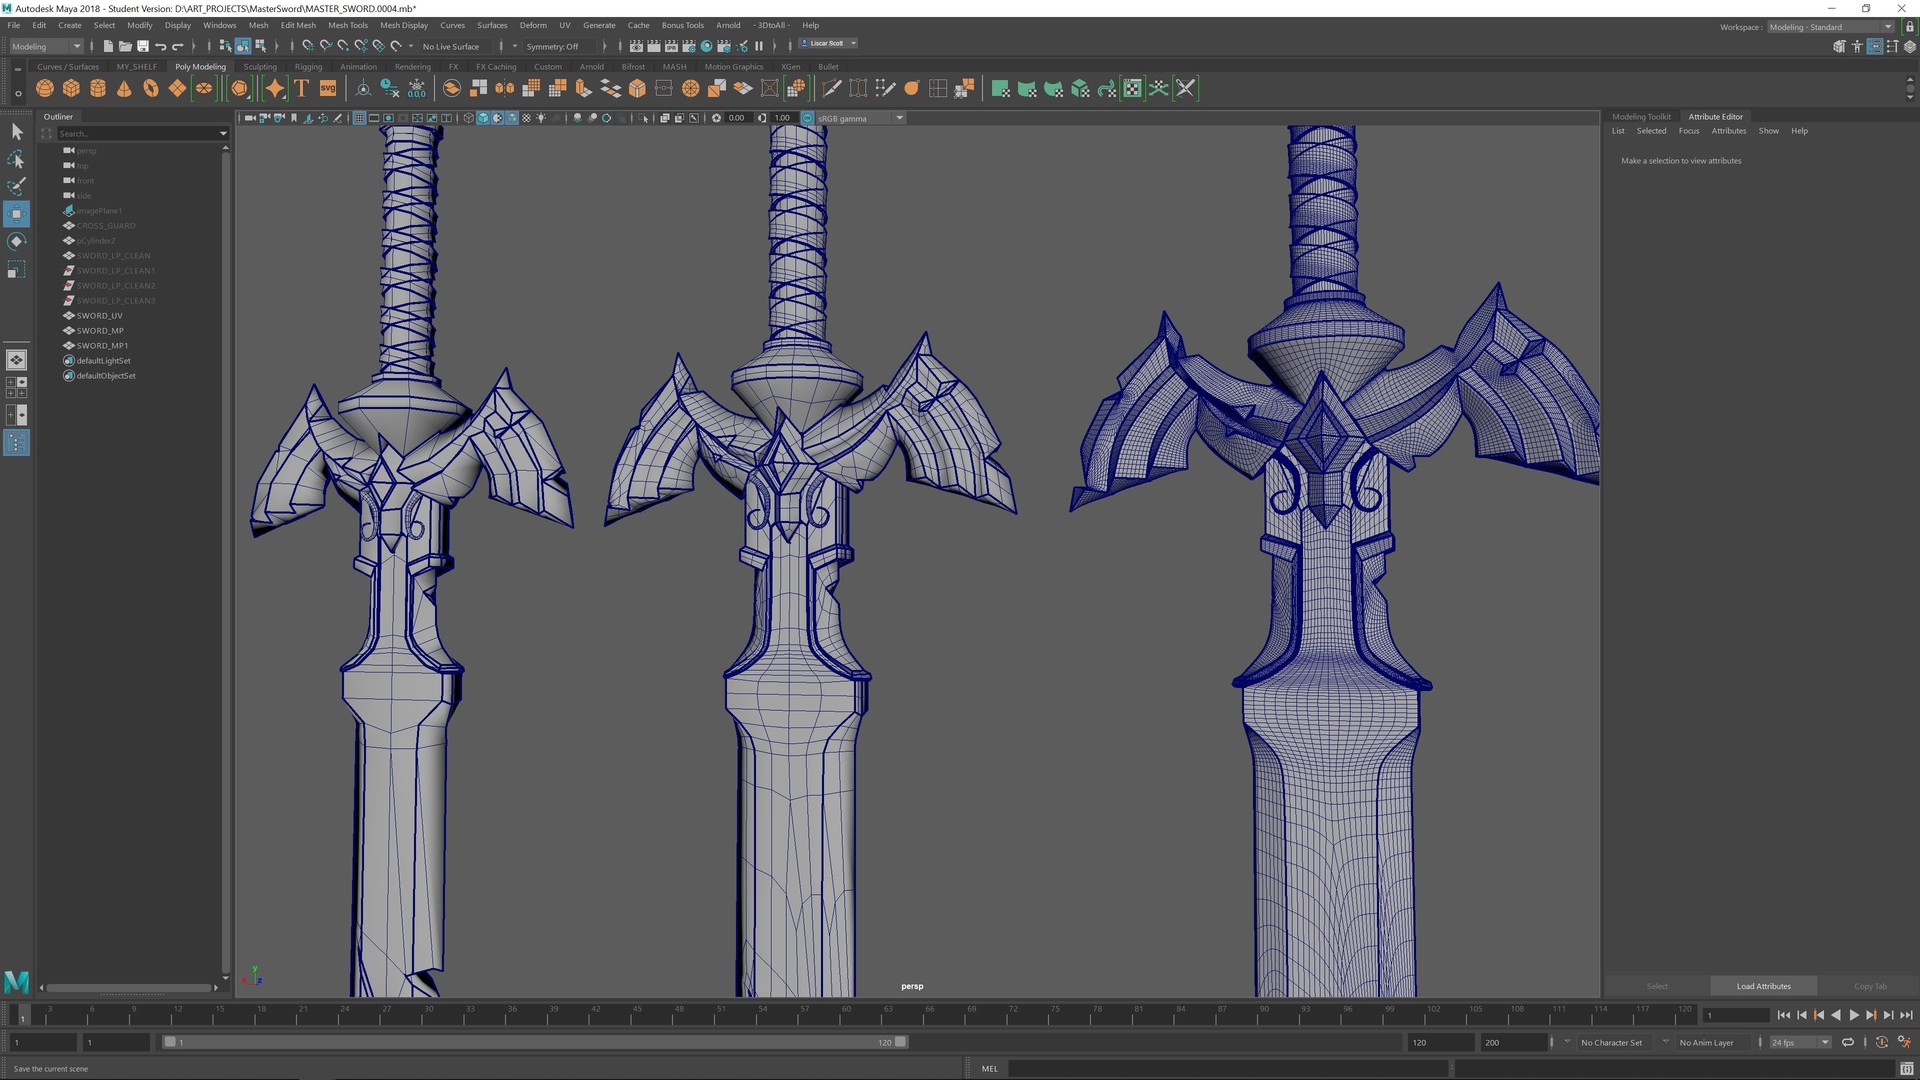Open the Modeling menu set dropdown

47,46
